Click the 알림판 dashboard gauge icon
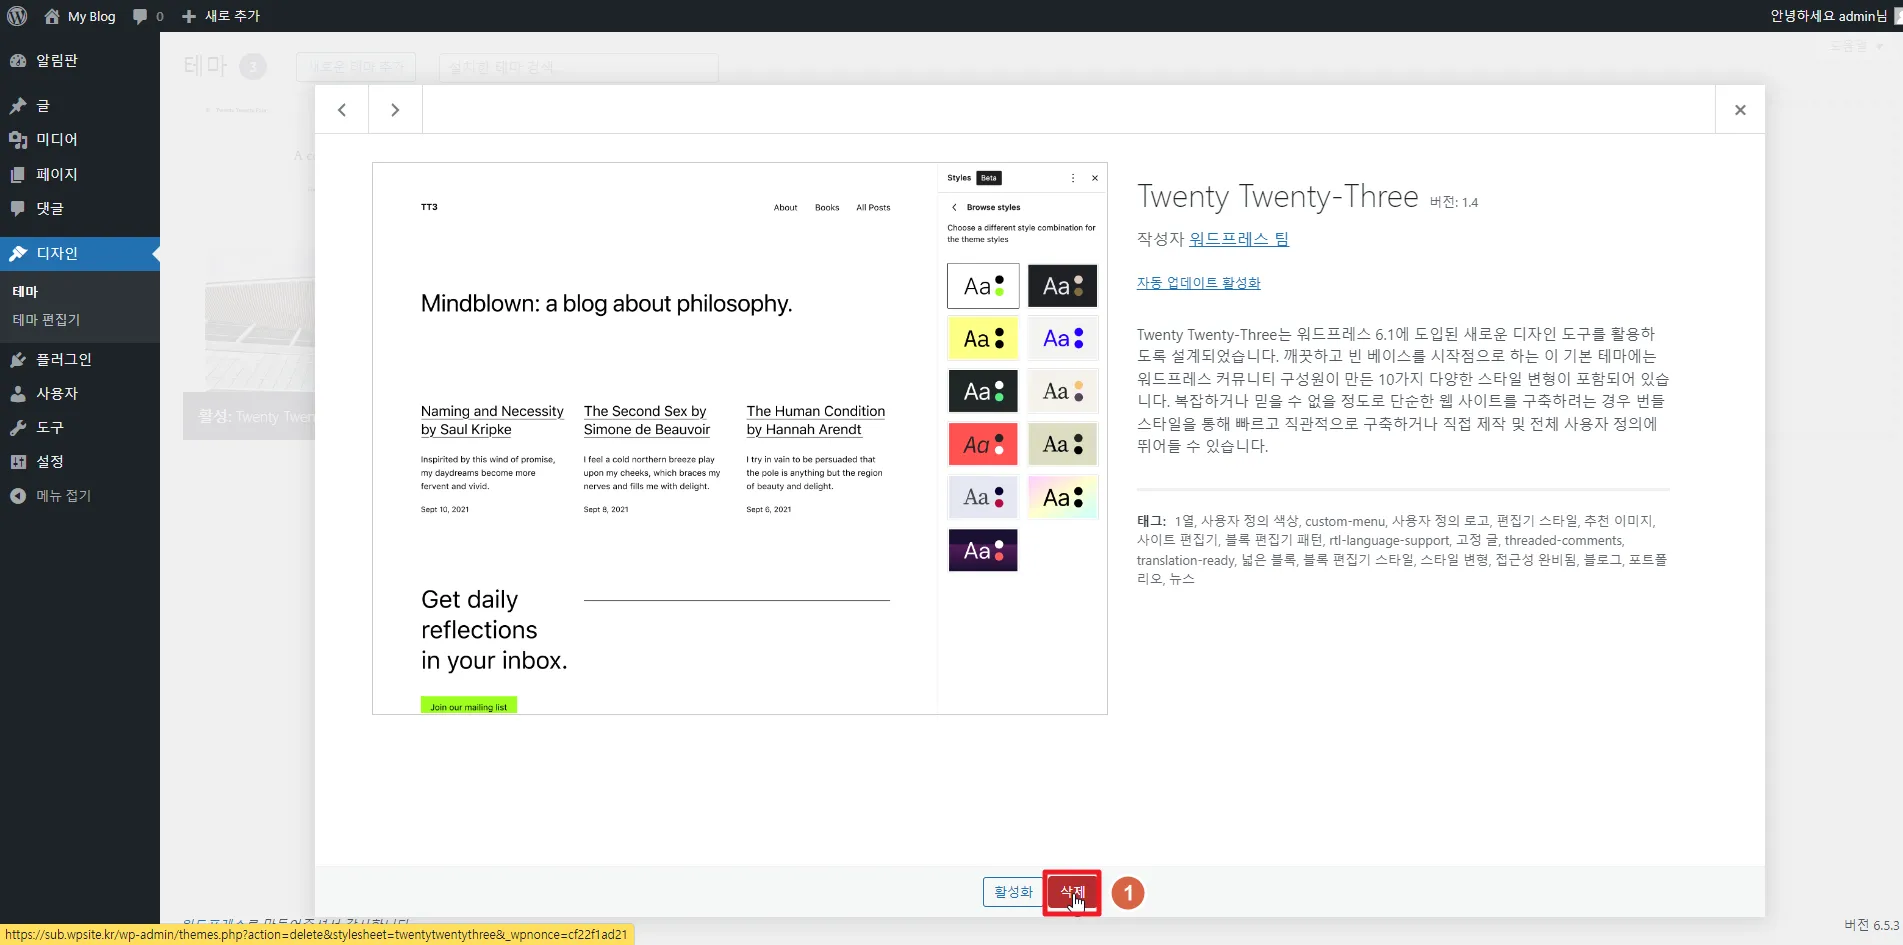Viewport: 1903px width, 945px height. [x=18, y=61]
